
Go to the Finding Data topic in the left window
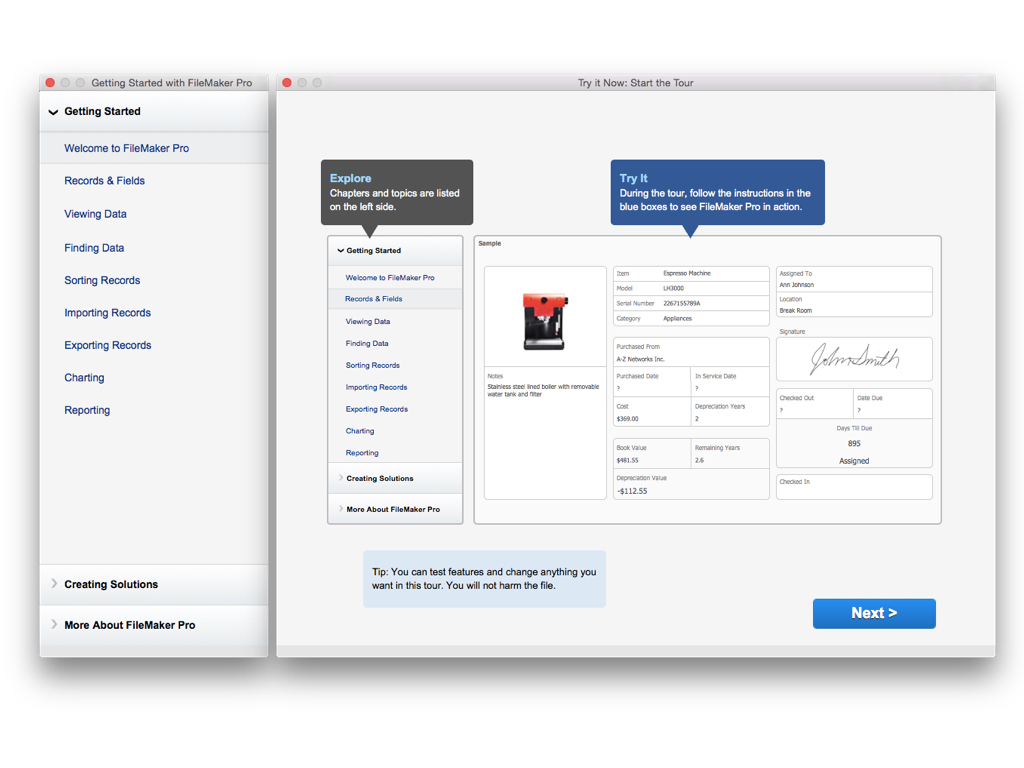[x=94, y=248]
